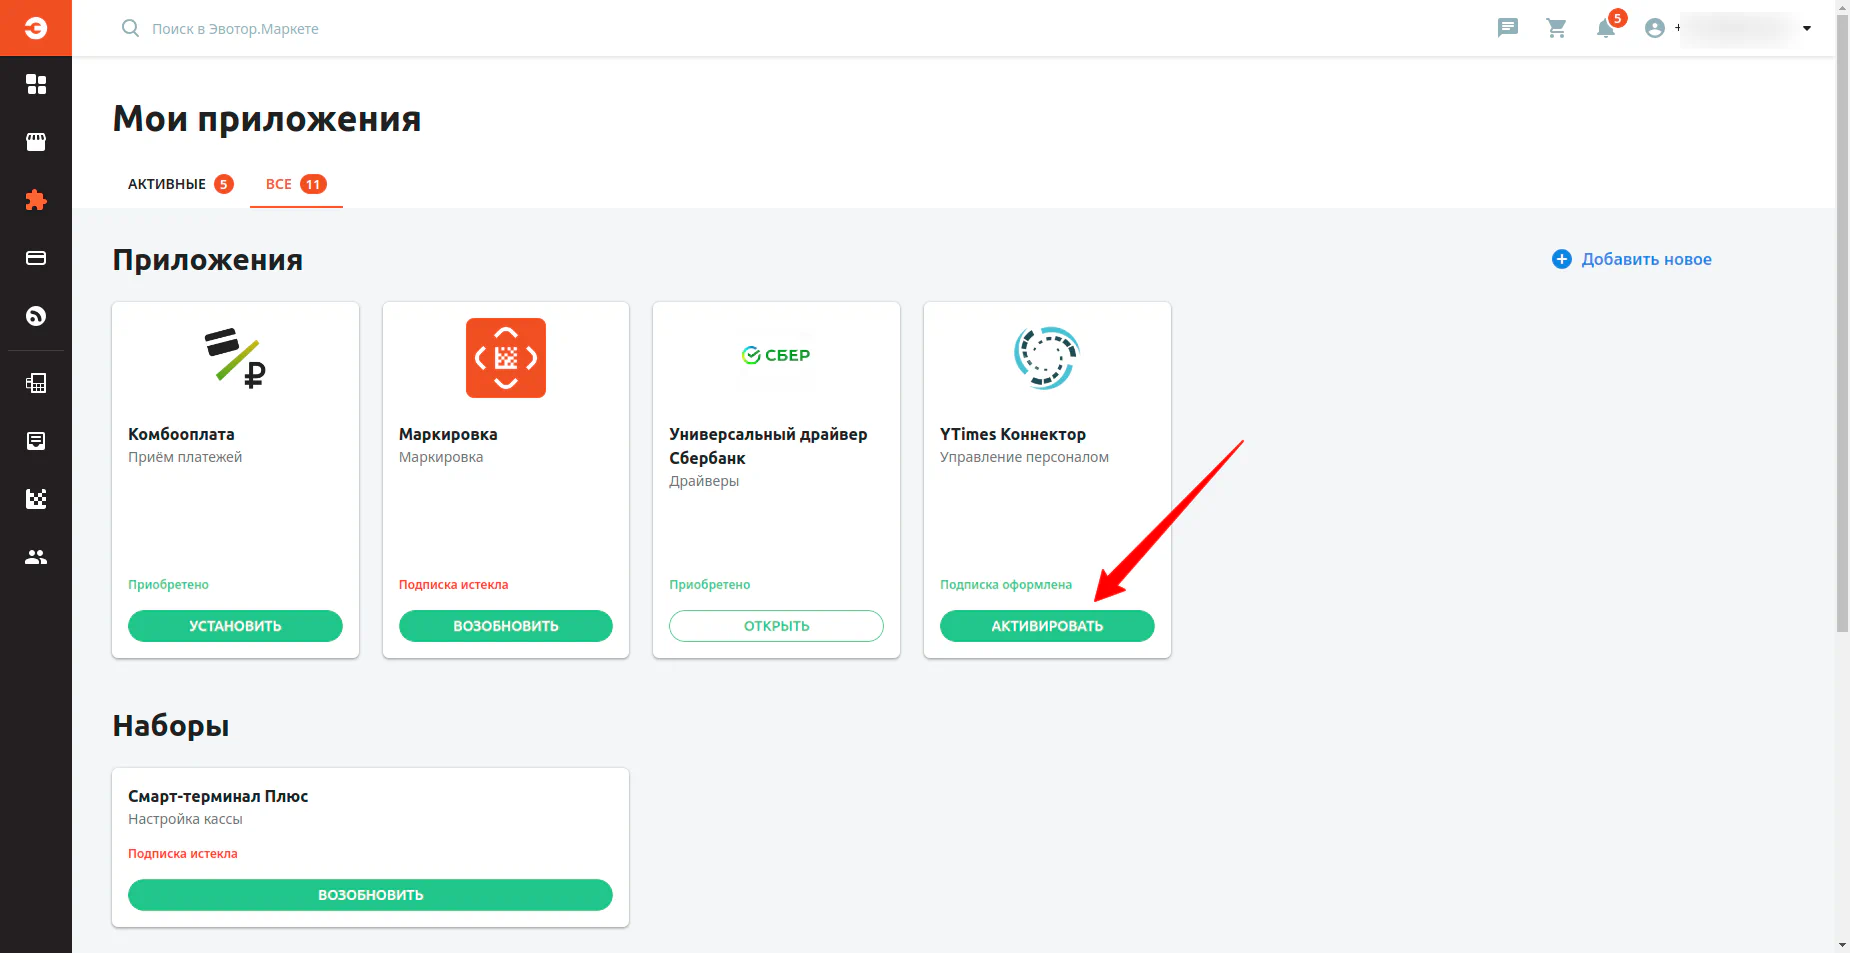Open the marking code icon in the sidebar
Screen dimensions: 1850x953
pyautogui.click(x=36, y=499)
